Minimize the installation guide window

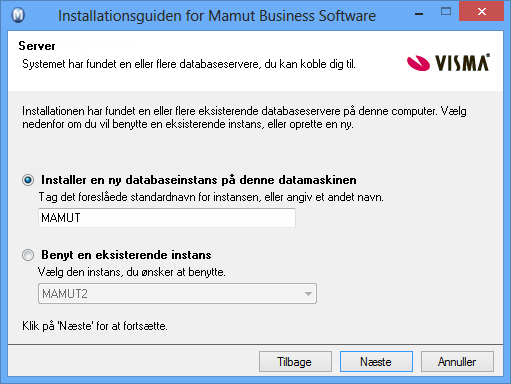pos(419,14)
